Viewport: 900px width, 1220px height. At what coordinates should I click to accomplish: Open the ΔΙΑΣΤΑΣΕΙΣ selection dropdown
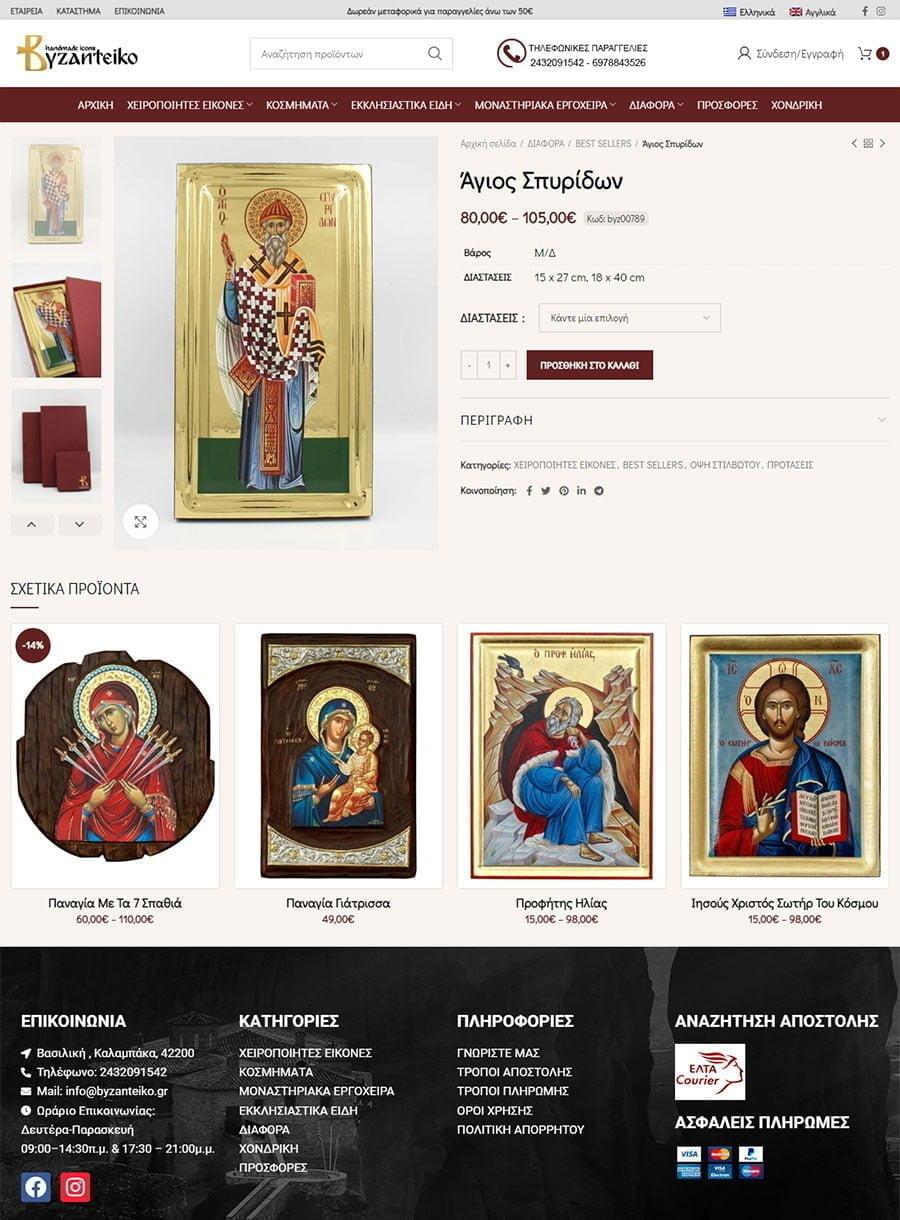629,318
